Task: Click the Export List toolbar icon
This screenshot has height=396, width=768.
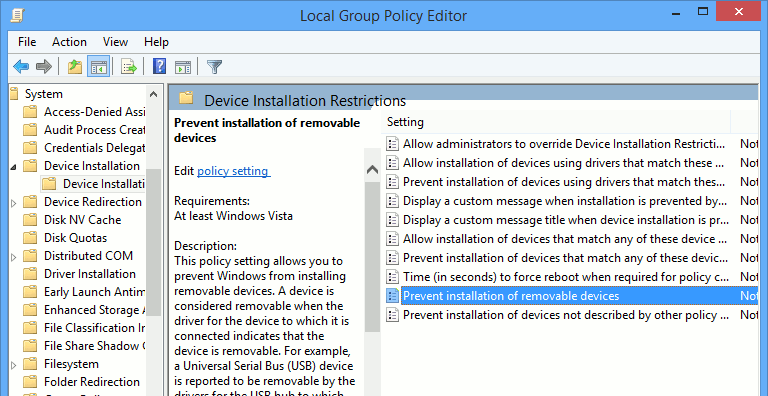Action: point(129,66)
